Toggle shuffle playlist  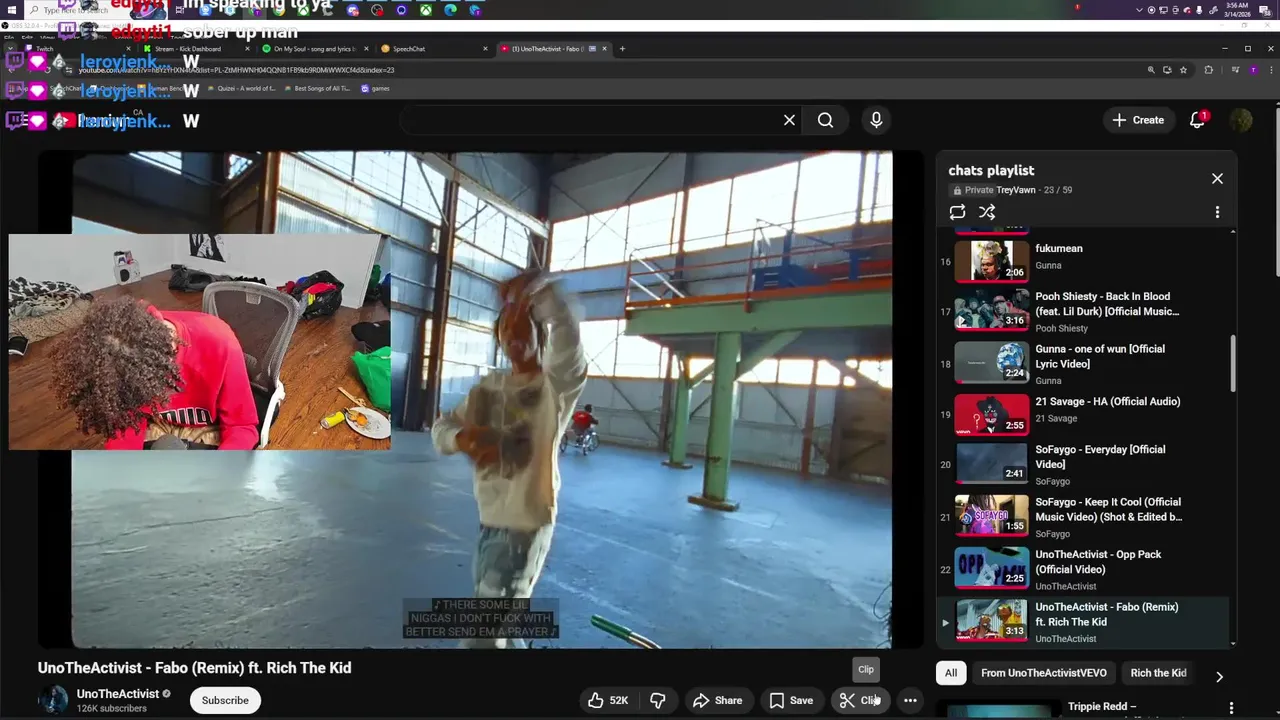coord(987,212)
